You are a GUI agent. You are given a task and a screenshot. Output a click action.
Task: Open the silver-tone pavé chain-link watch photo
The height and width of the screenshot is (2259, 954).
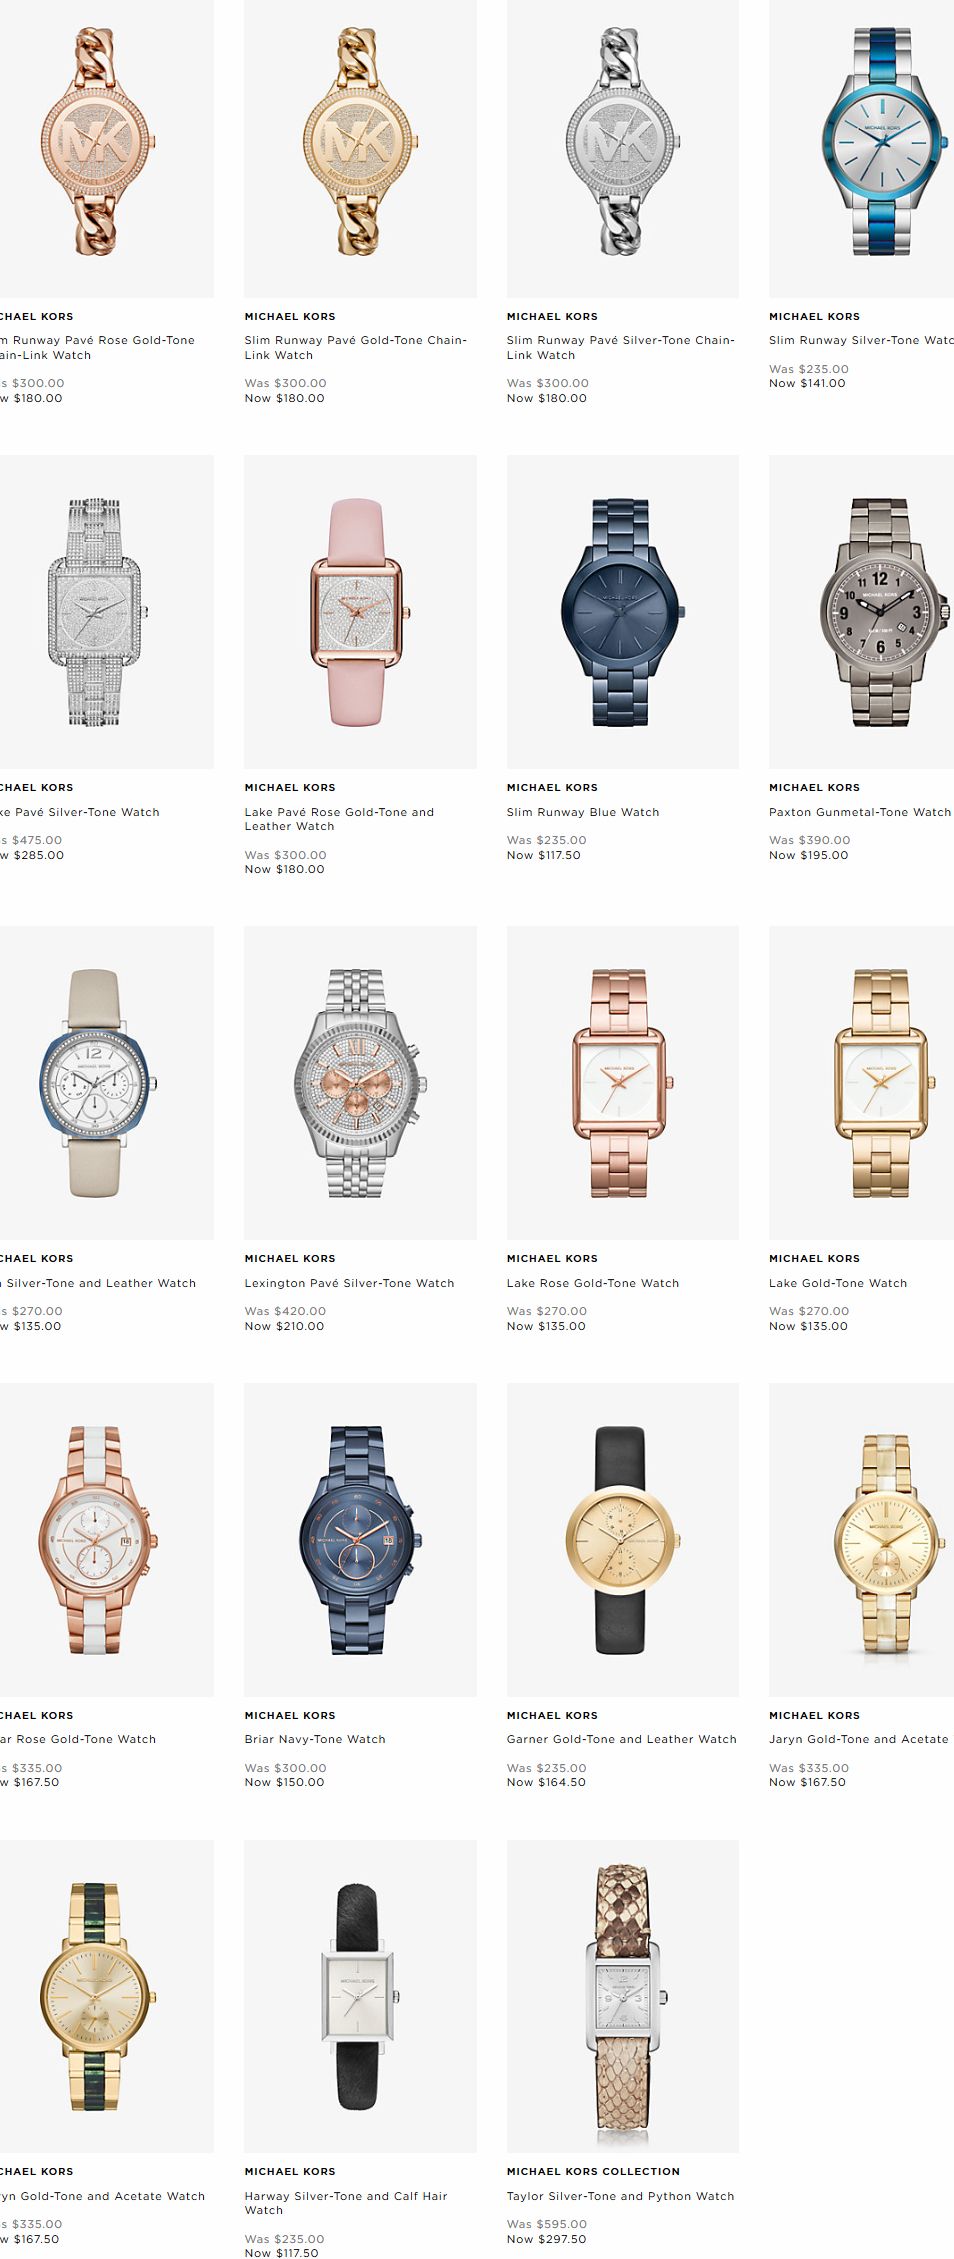tap(622, 148)
